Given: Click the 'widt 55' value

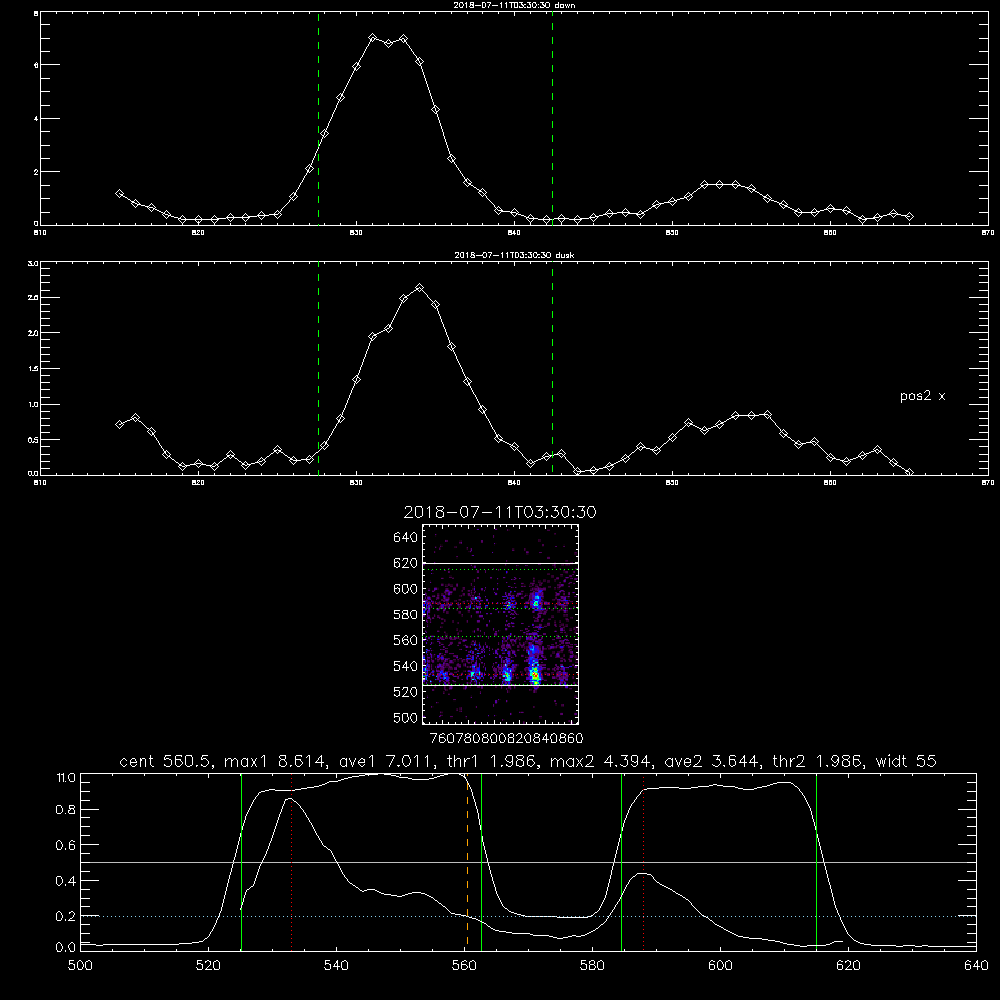Looking at the screenshot, I should [x=906, y=761].
